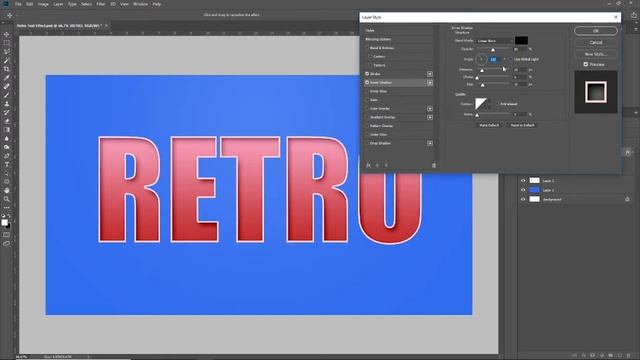The width and height of the screenshot is (640, 360).
Task: Select the Gradient tool
Action: [x=7, y=130]
